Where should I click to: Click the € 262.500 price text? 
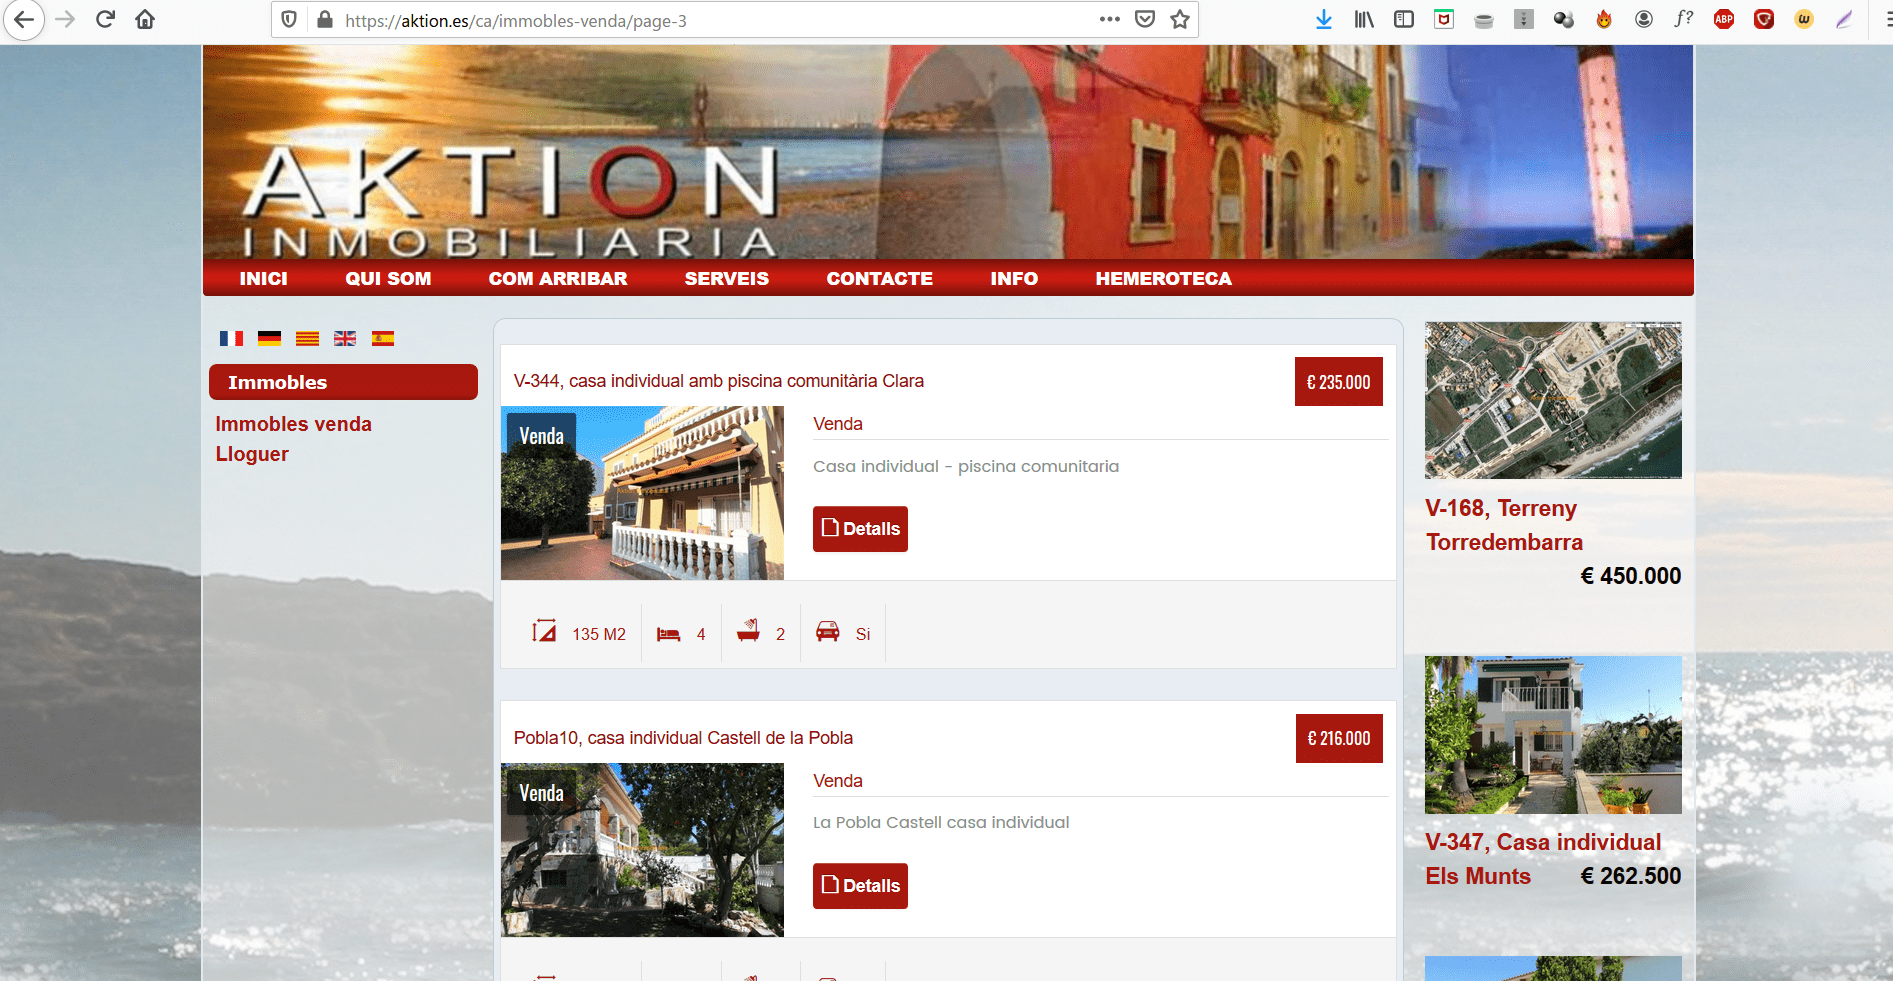1631,876
